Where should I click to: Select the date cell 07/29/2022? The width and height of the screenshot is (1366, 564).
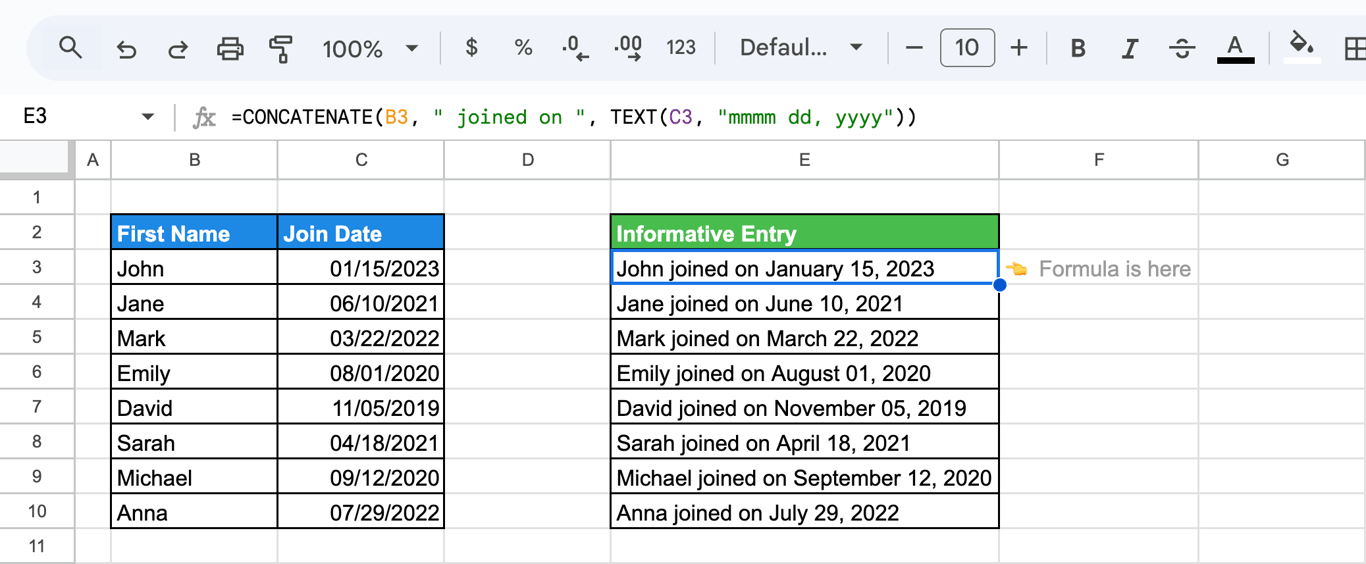pos(361,512)
